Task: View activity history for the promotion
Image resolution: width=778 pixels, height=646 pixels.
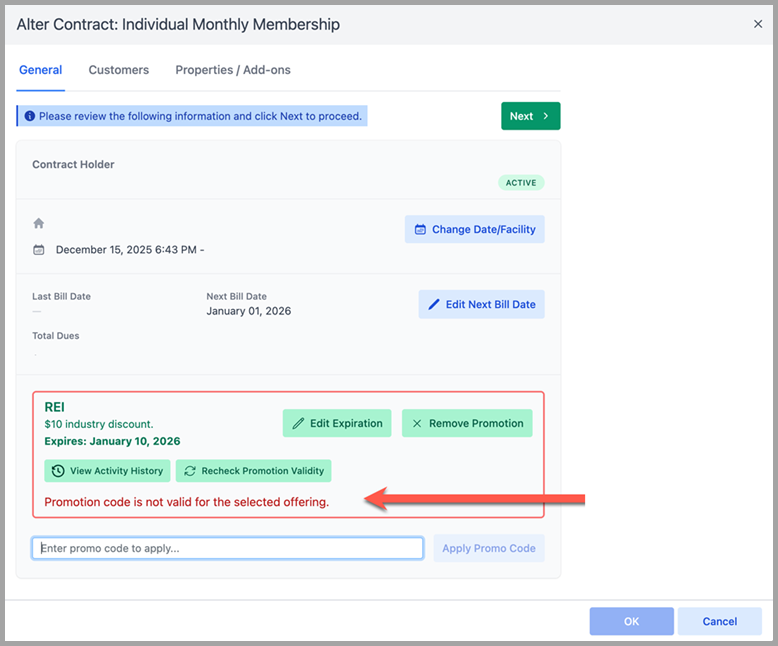Action: [107, 471]
